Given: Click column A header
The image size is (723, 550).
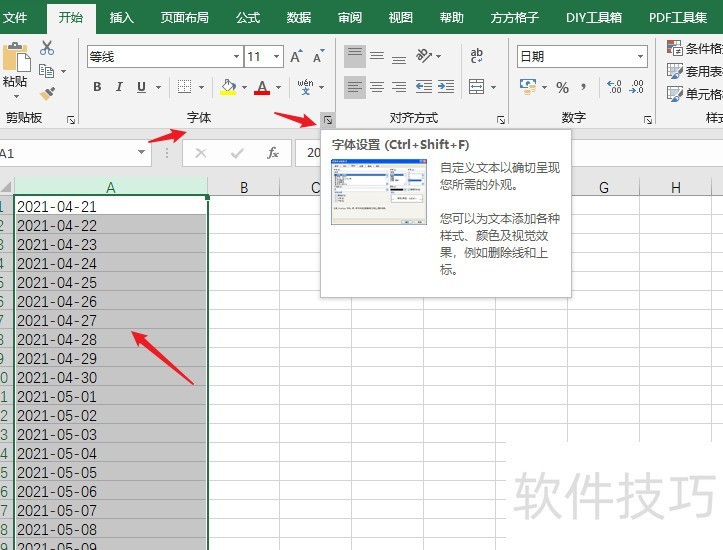Looking at the screenshot, I should click(111, 187).
